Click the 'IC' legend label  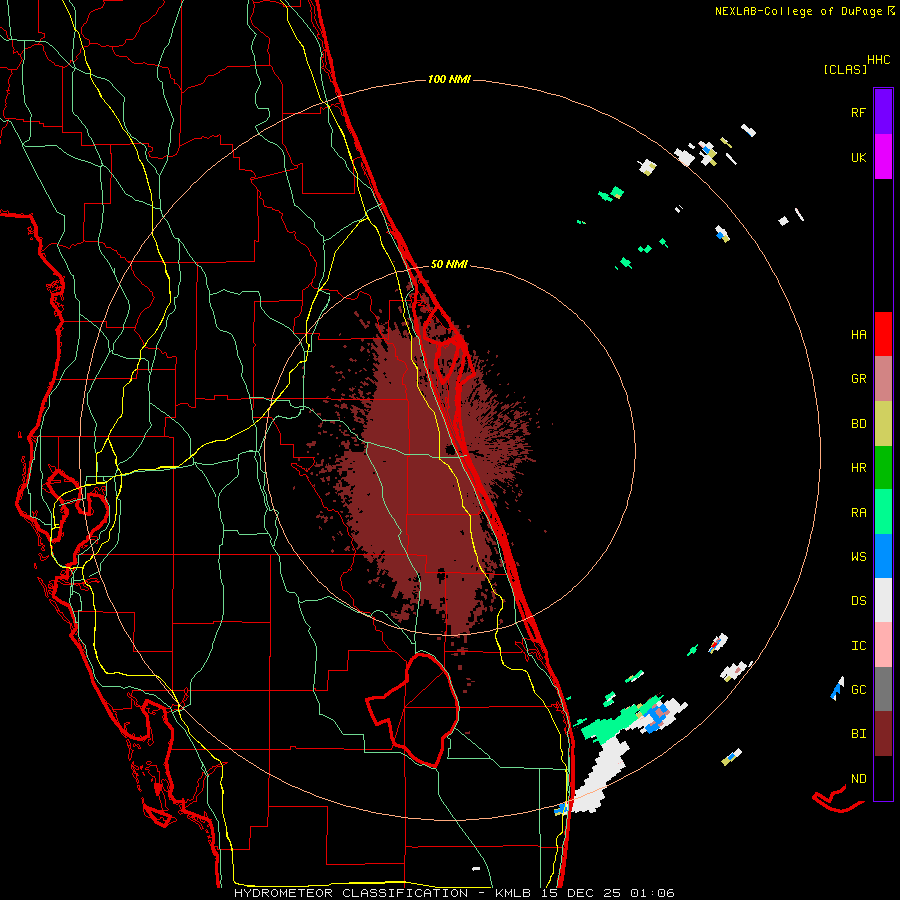click(x=859, y=646)
